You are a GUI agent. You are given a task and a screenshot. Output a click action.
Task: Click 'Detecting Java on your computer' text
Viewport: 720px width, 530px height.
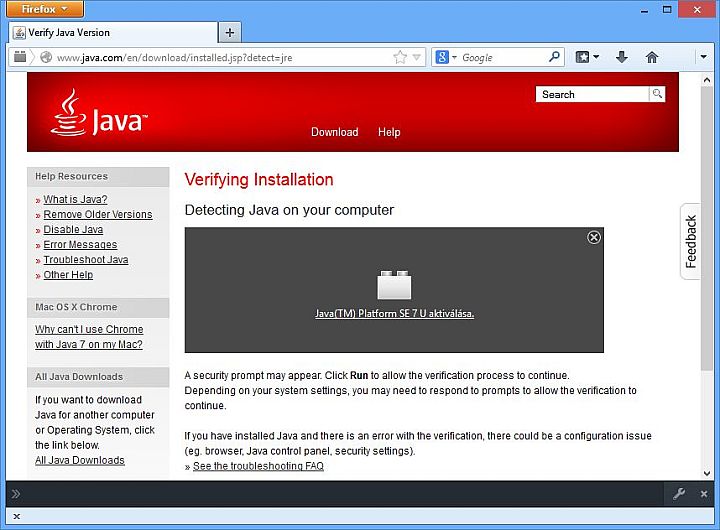click(289, 210)
